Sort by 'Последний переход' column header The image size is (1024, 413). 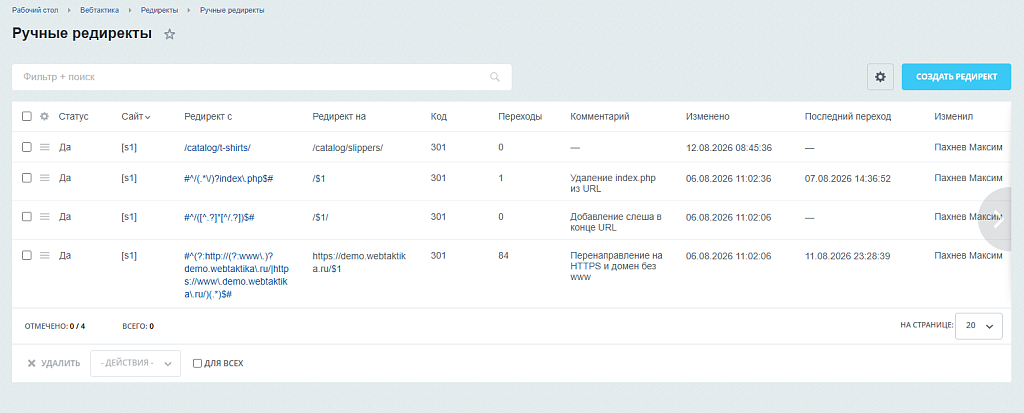click(x=848, y=116)
